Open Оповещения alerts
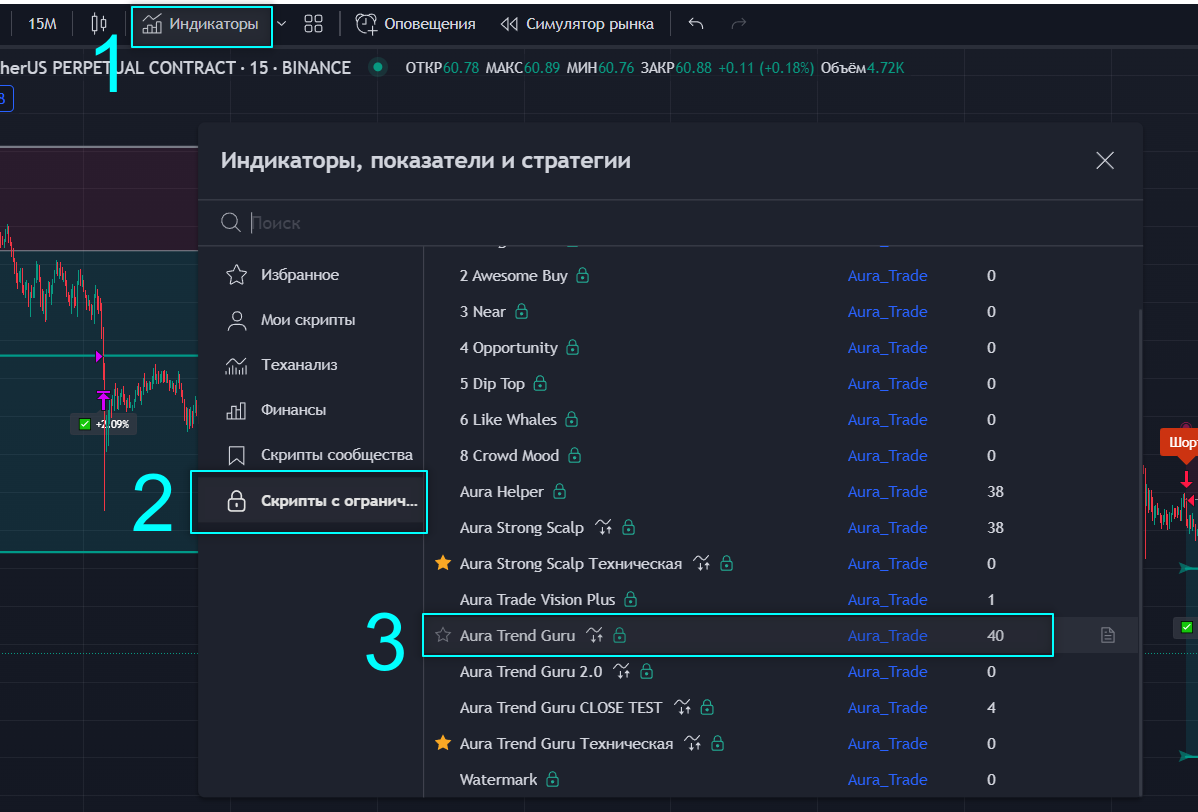This screenshot has width=1198, height=812. pyautogui.click(x=416, y=24)
